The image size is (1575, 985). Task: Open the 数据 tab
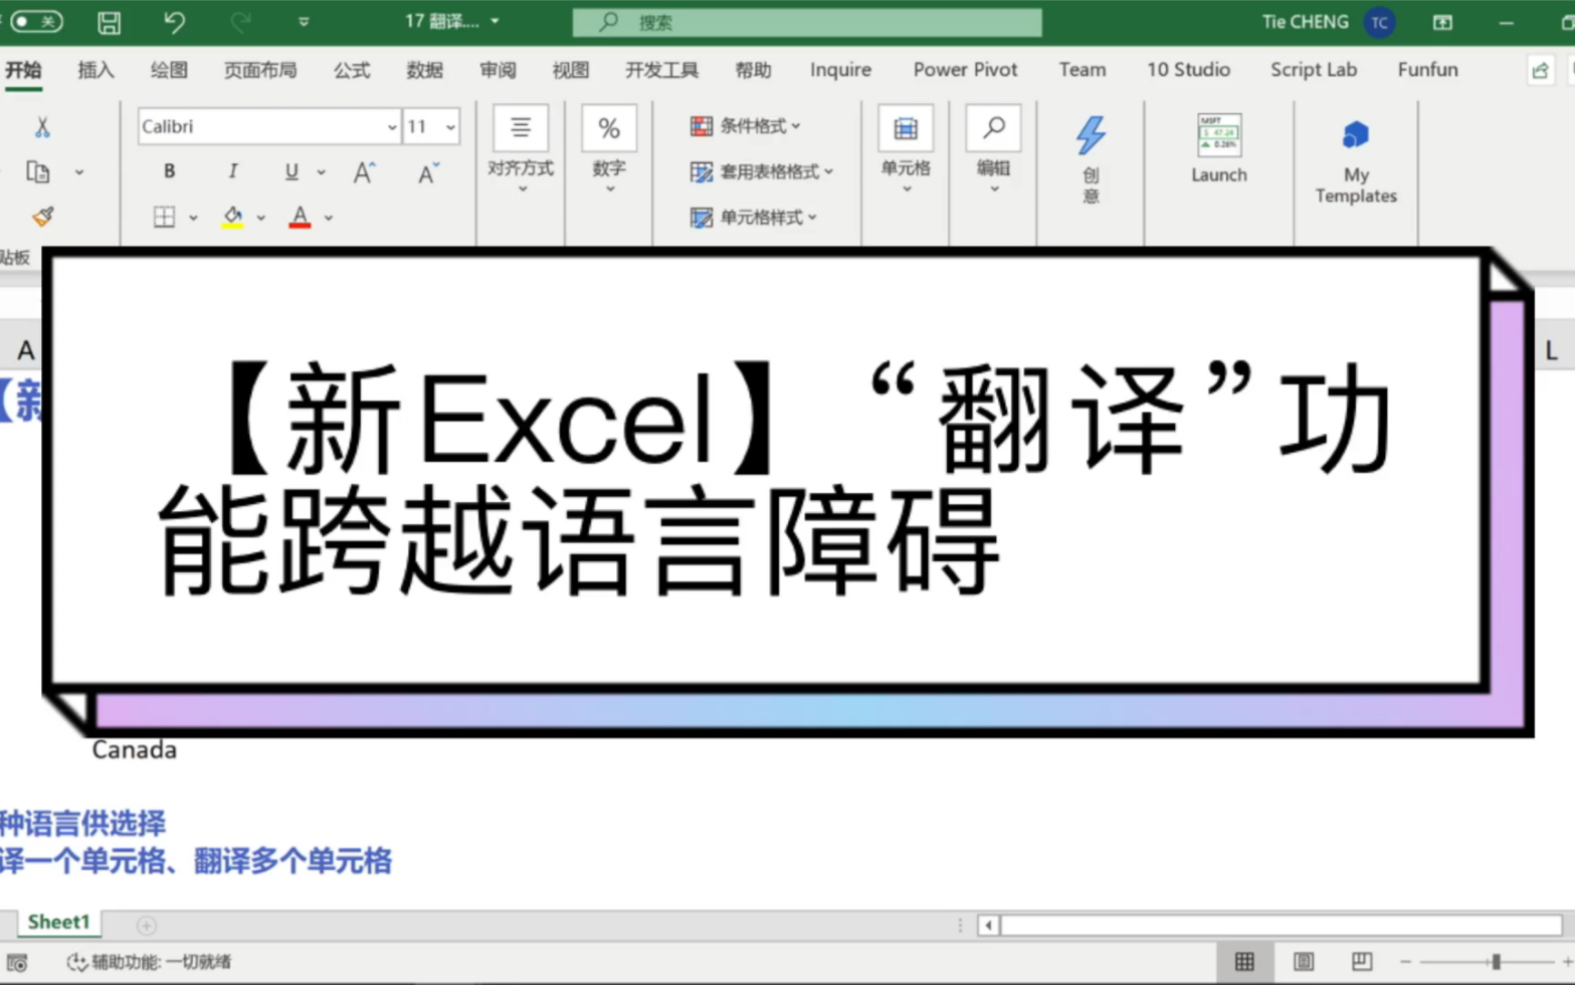coord(425,70)
